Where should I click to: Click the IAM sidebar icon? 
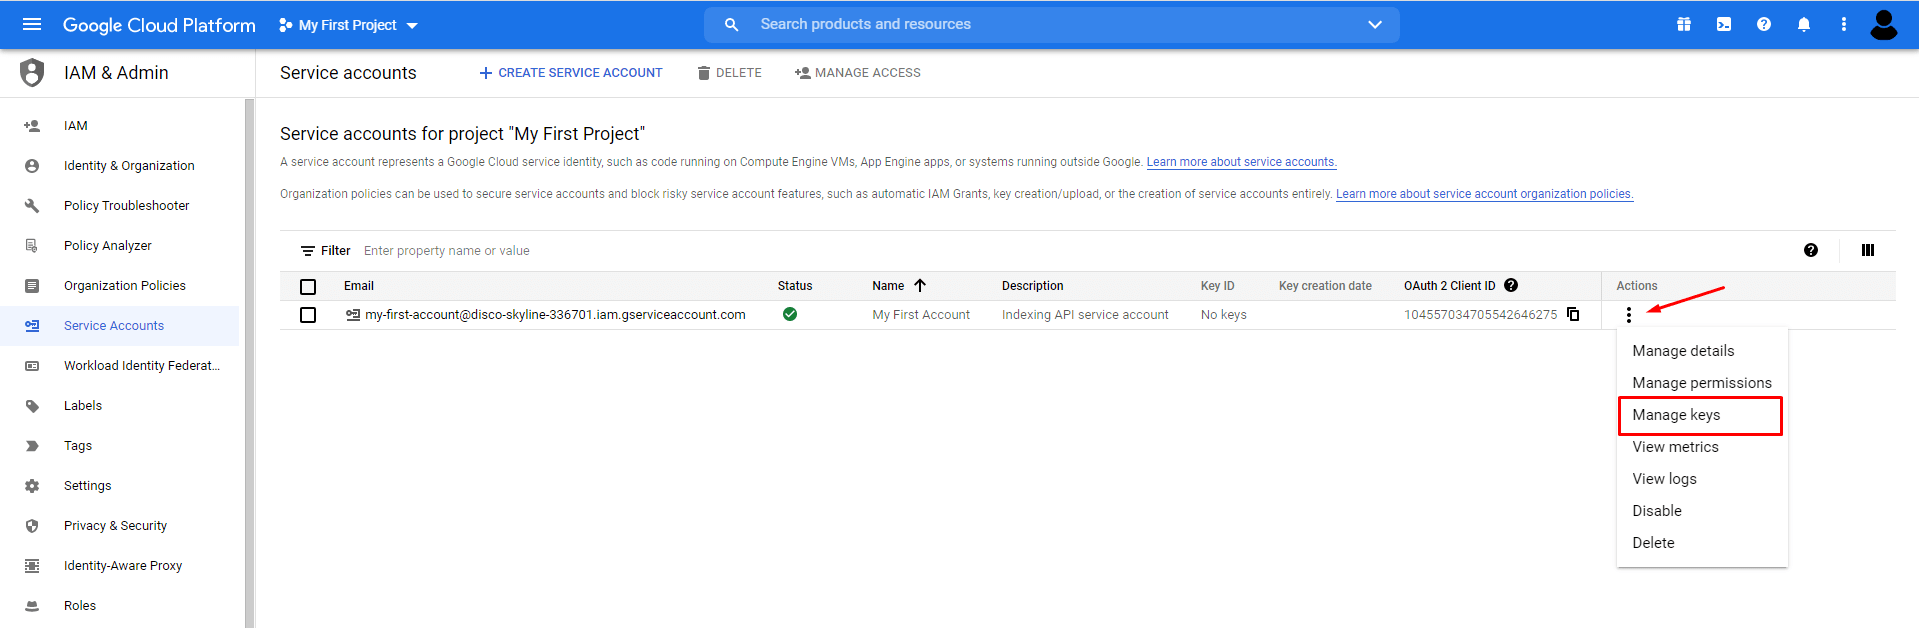[32, 126]
